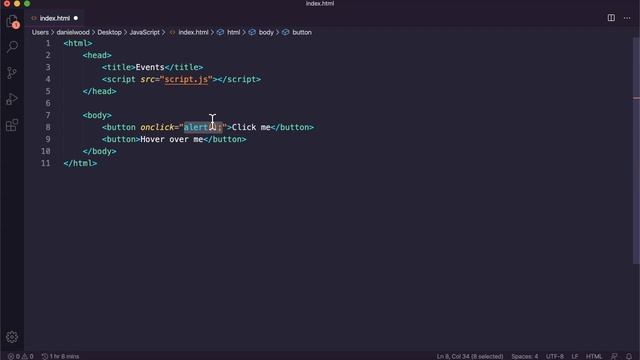Click the onclick attribute on line 8
640x360 pixels.
coord(157,127)
